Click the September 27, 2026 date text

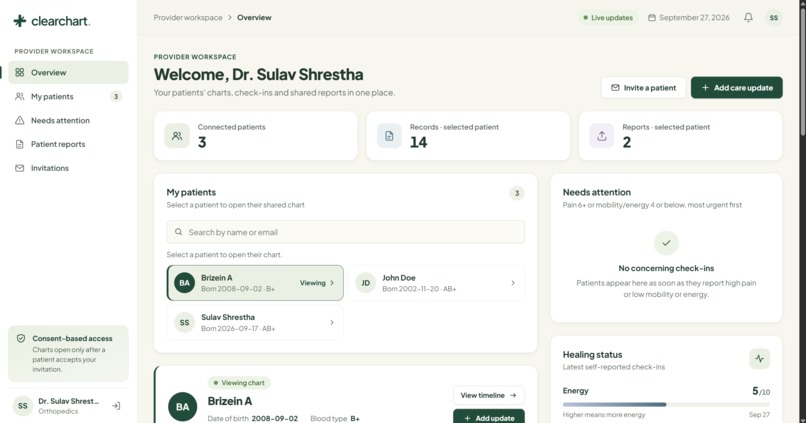pos(694,17)
